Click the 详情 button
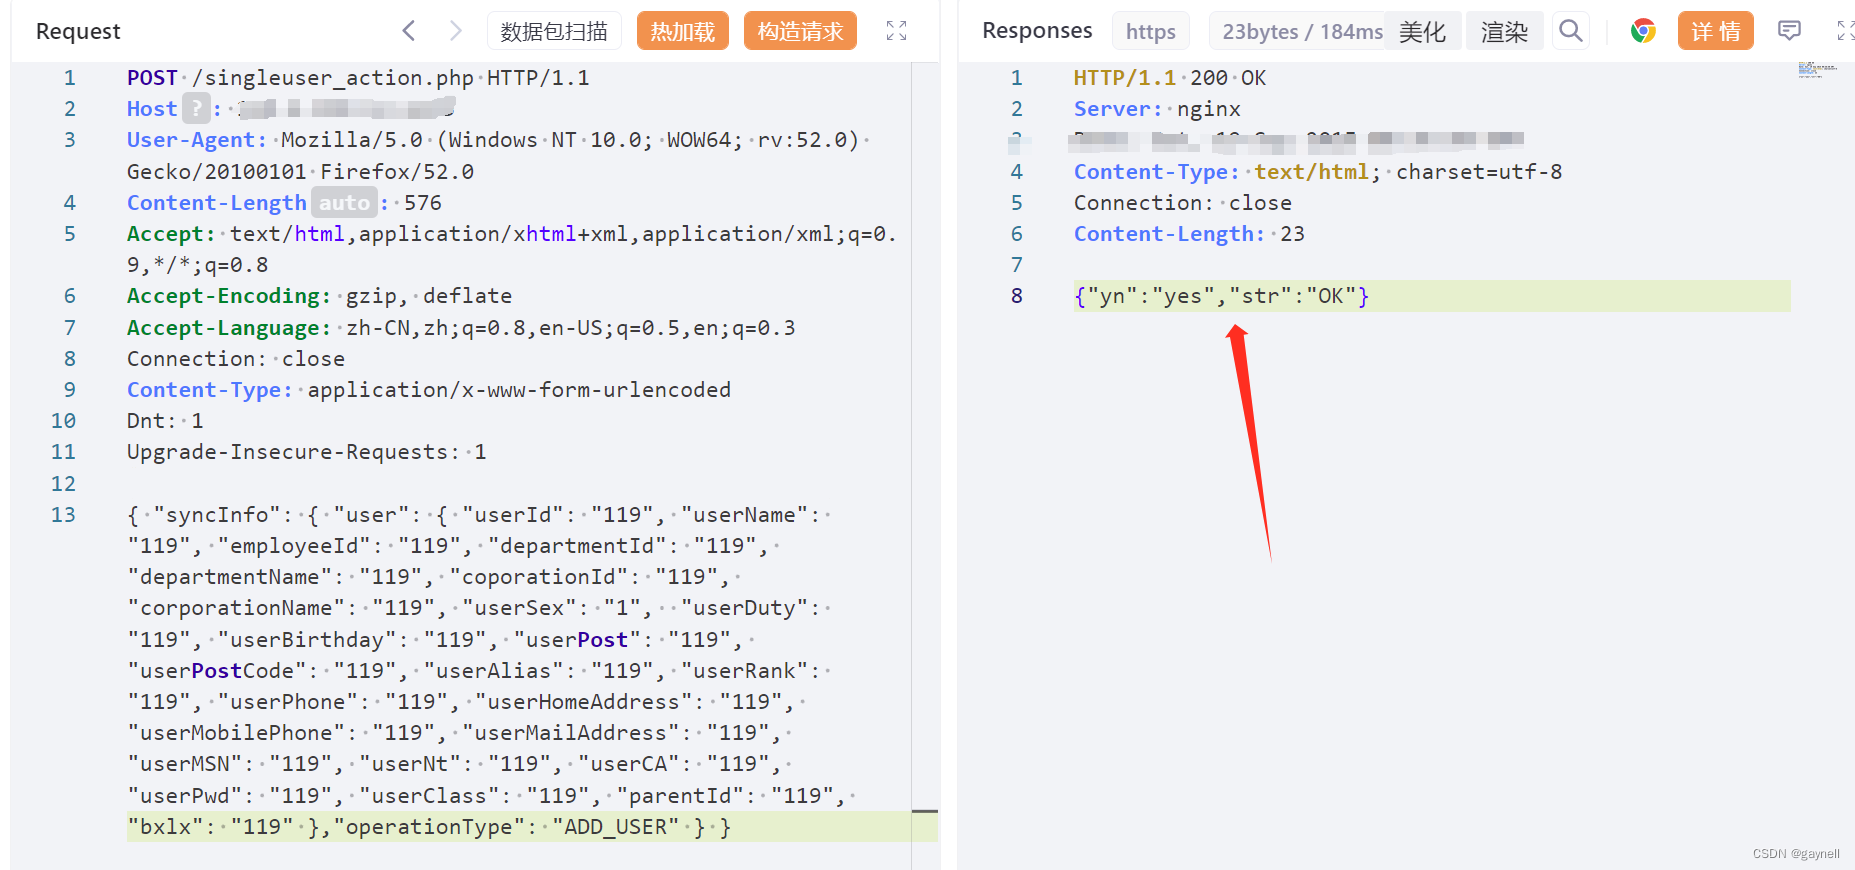The height and width of the screenshot is (870, 1855). [x=1716, y=31]
